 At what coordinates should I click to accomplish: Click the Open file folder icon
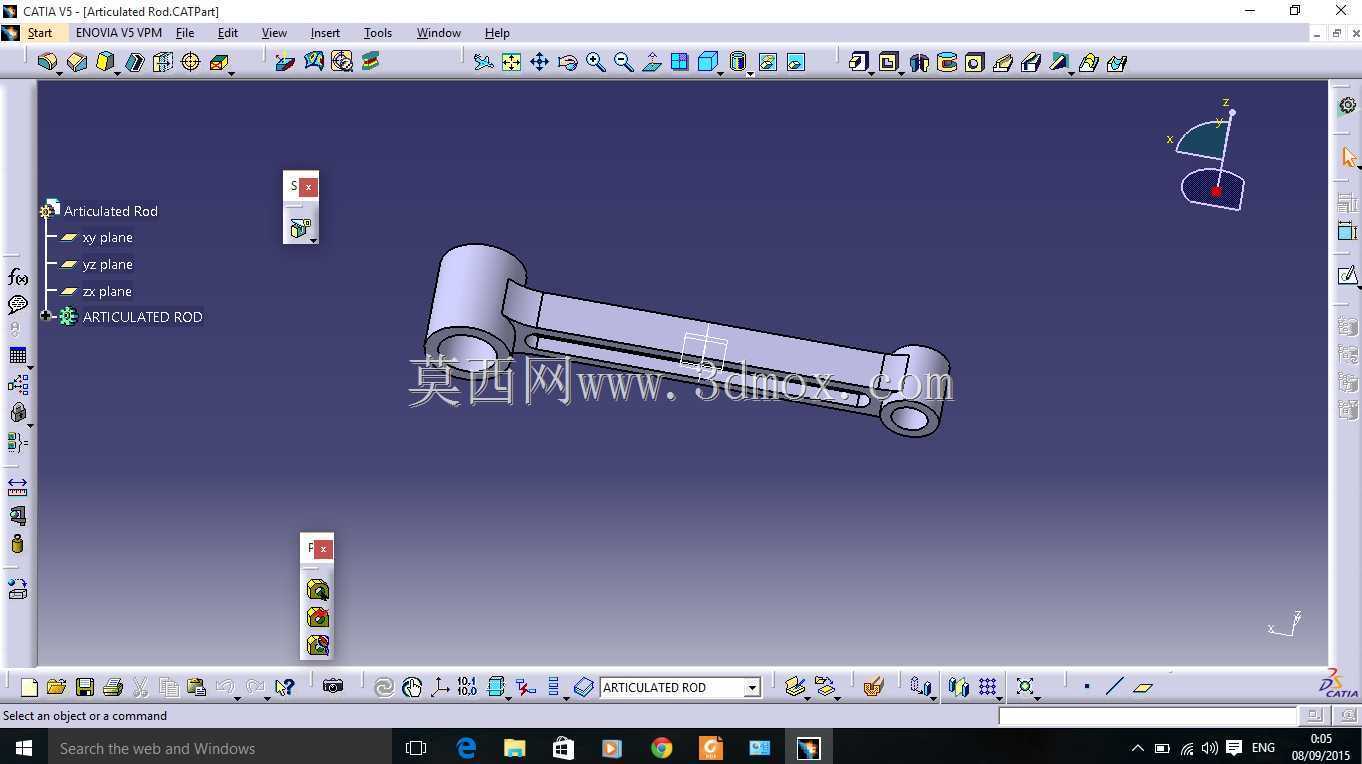coord(56,687)
